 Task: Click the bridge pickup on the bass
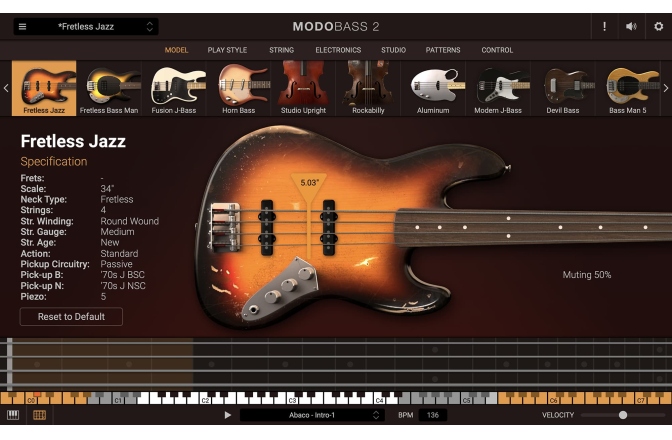click(267, 227)
